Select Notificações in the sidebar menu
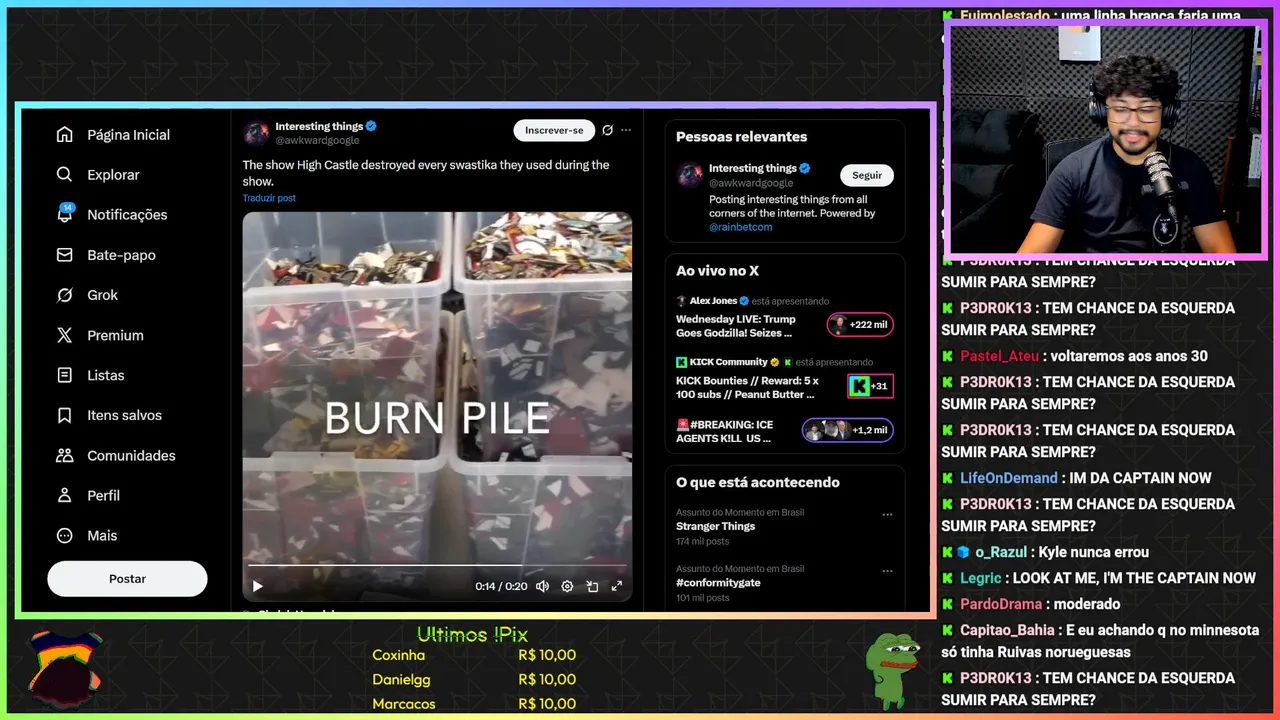 127,215
